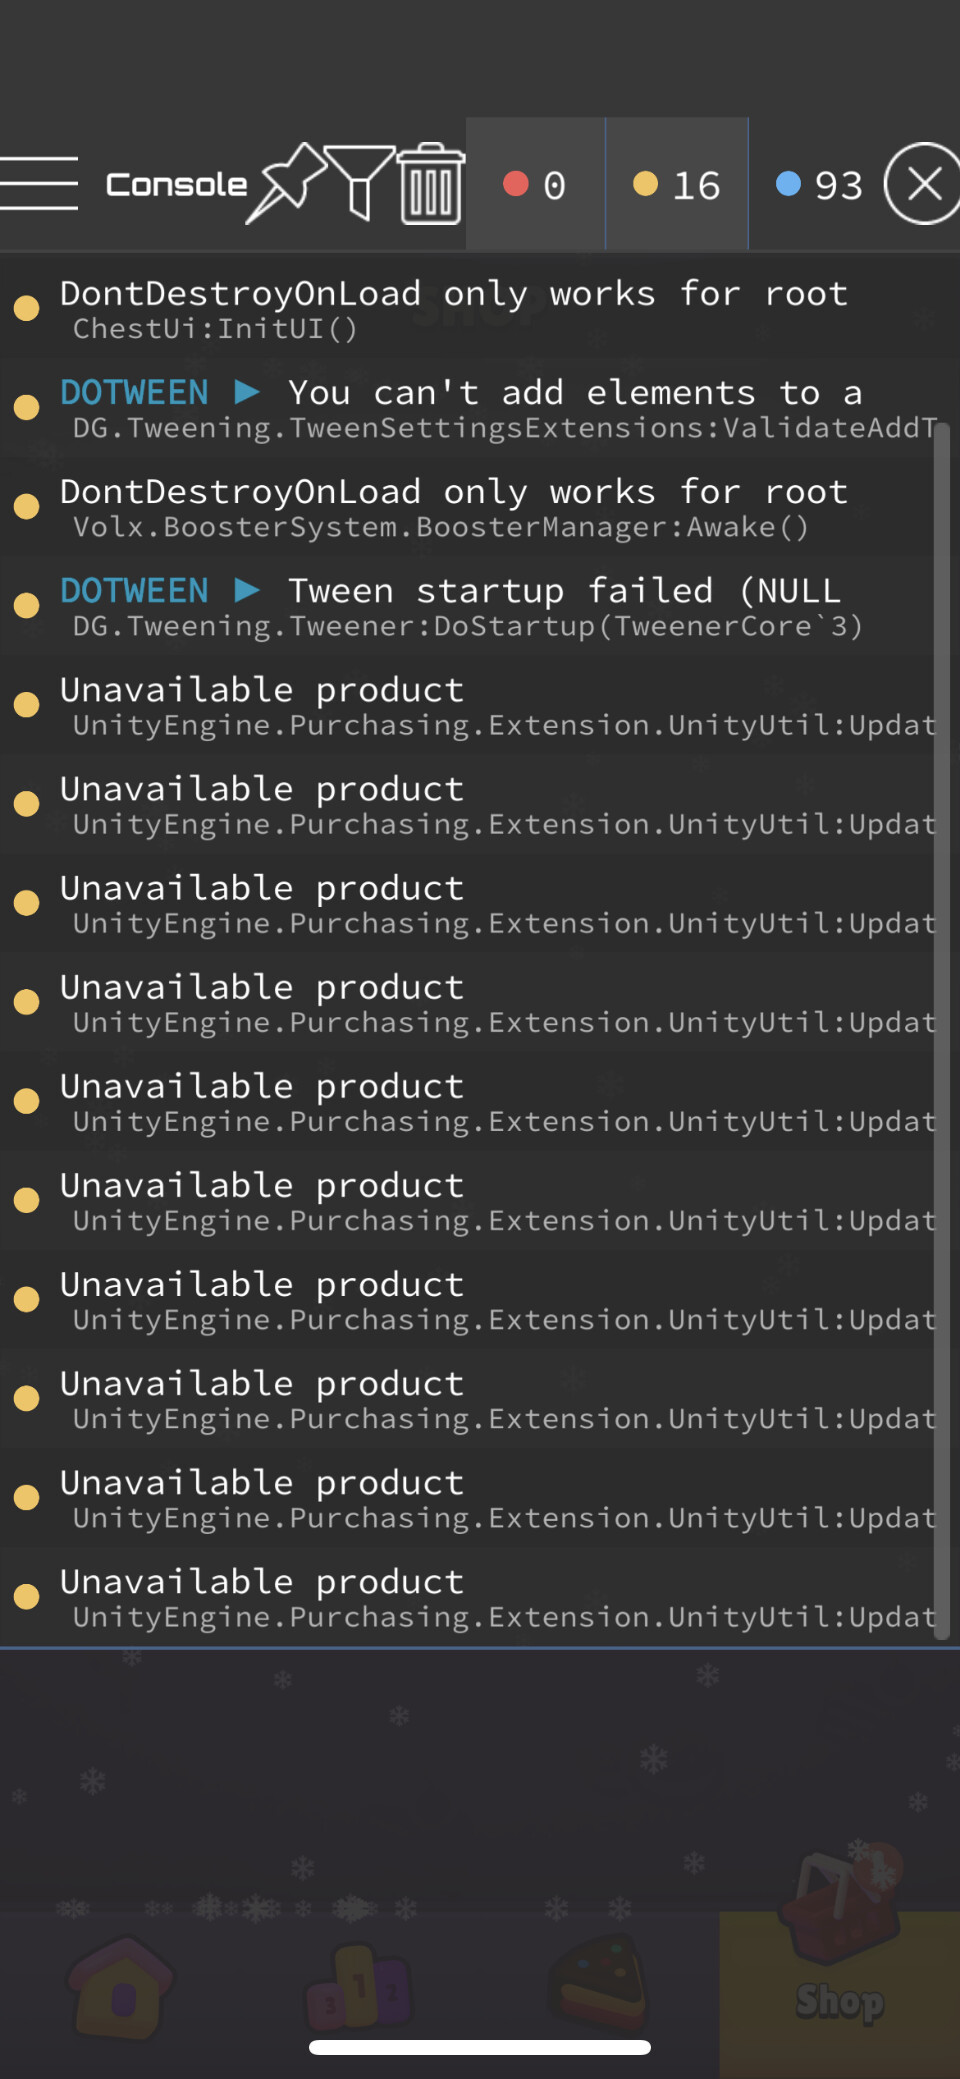Close the debug console with X

(922, 184)
